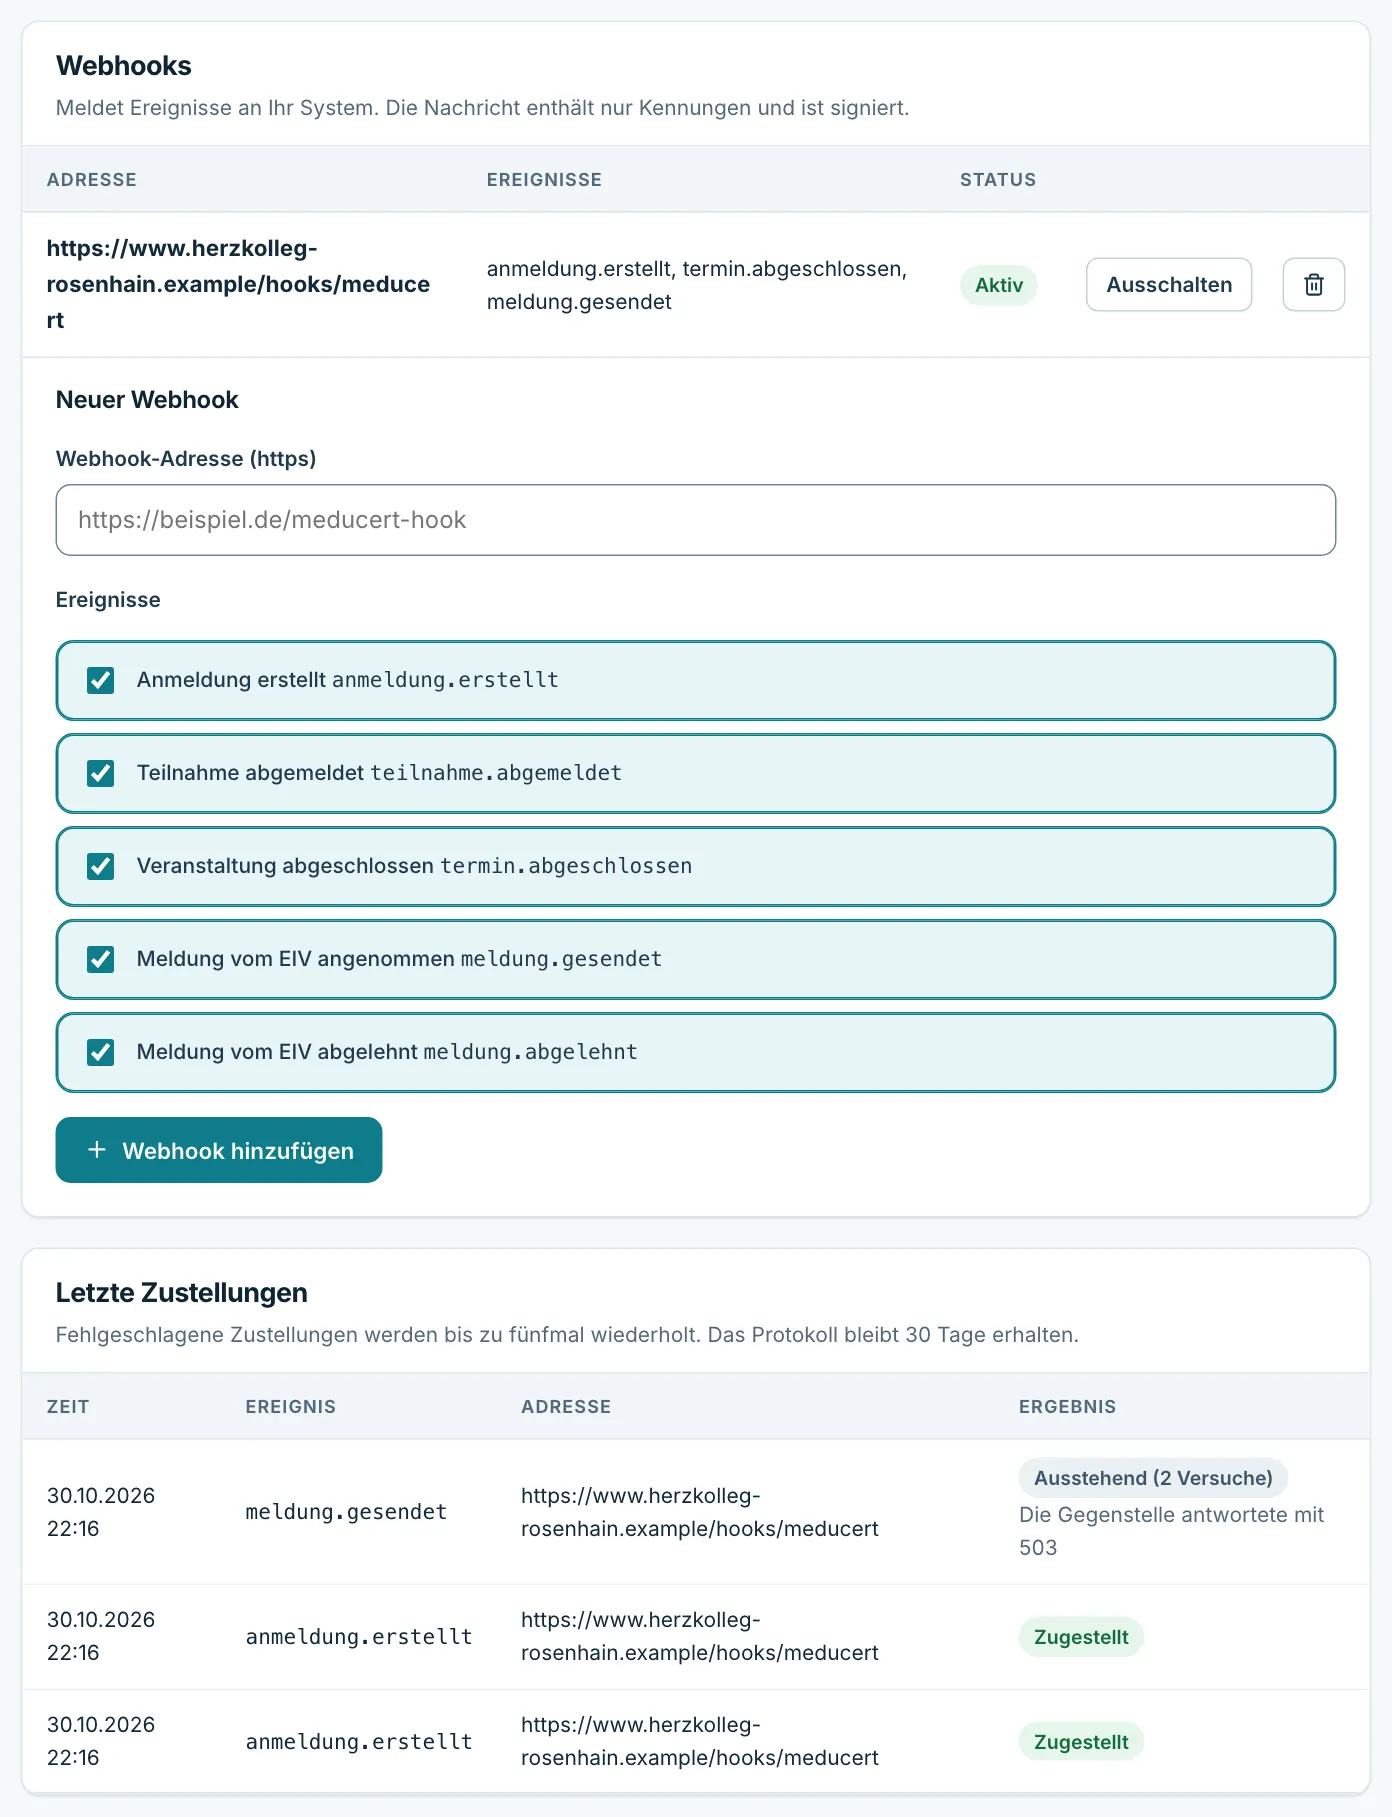Click the Ausstehend (2 Versuche) badge
The image size is (1392, 1817).
point(1153,1478)
